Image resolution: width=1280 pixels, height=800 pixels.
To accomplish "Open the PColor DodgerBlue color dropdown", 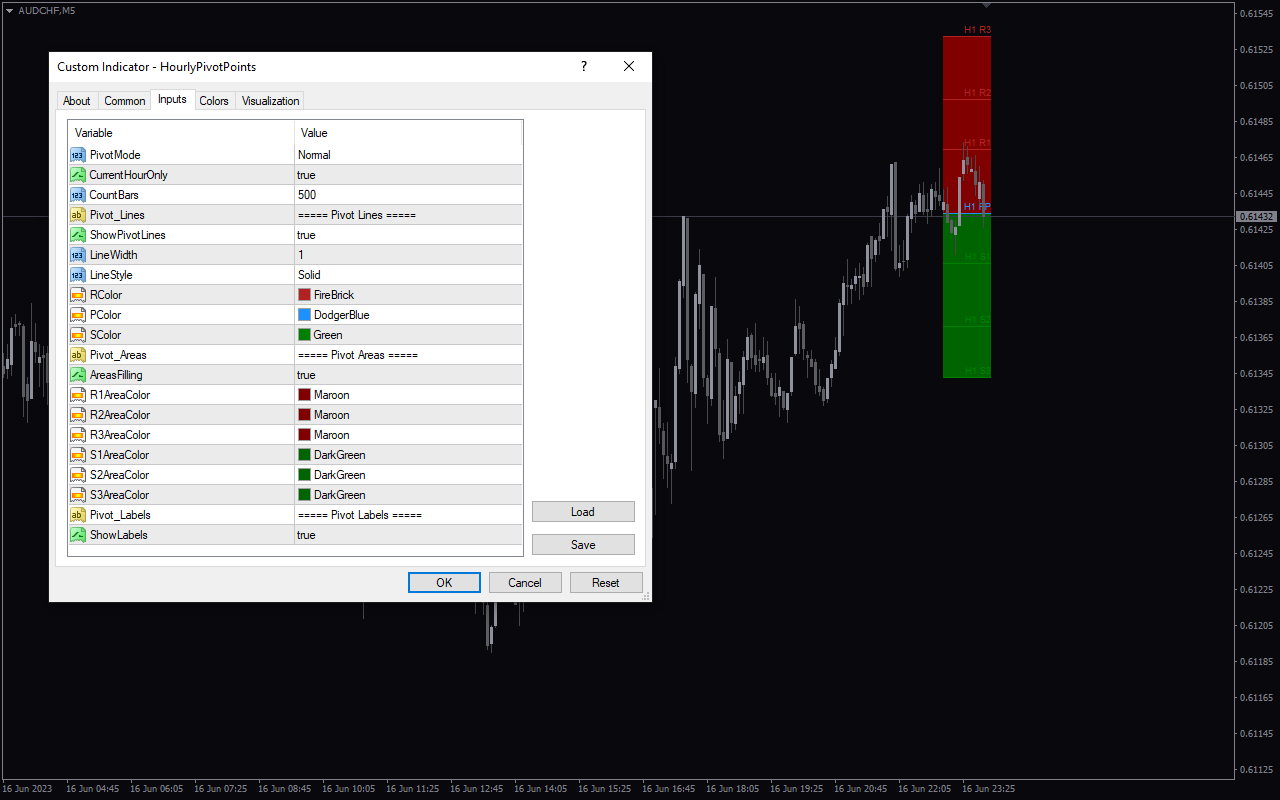I will [x=408, y=315].
